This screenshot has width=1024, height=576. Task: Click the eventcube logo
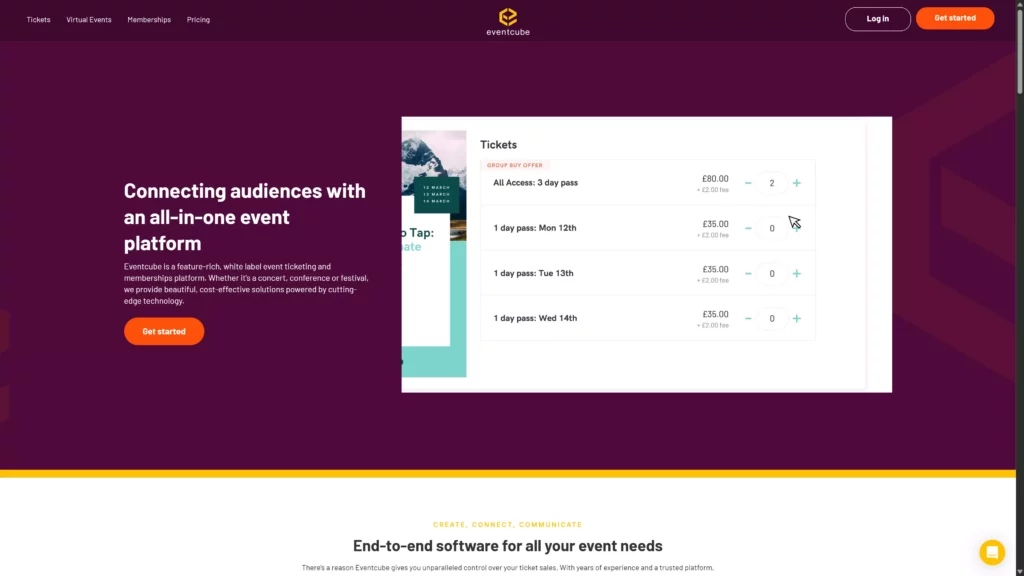point(508,22)
